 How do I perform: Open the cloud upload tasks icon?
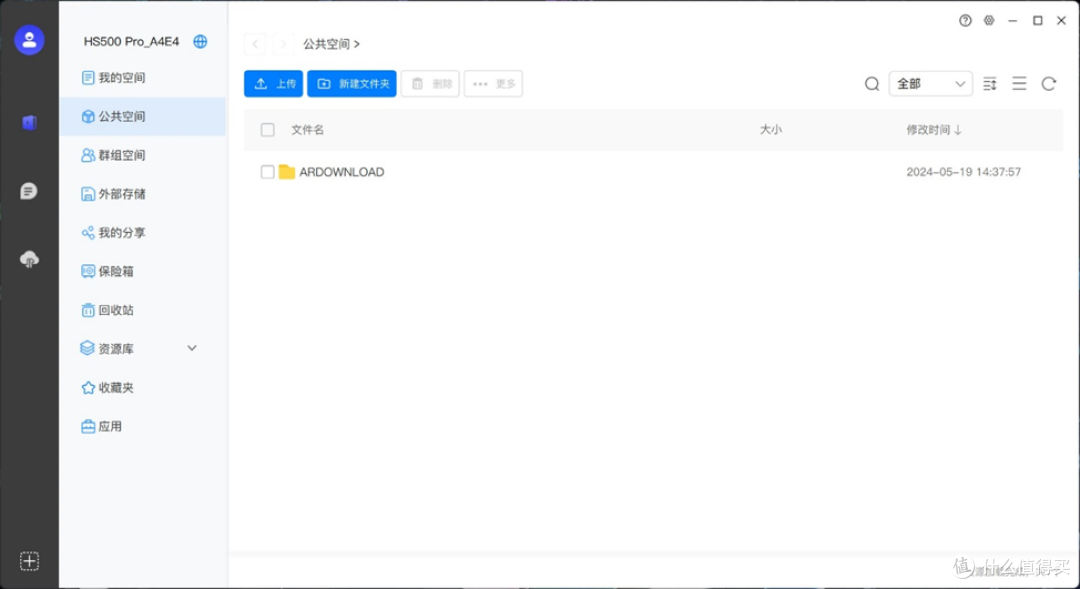(29, 259)
